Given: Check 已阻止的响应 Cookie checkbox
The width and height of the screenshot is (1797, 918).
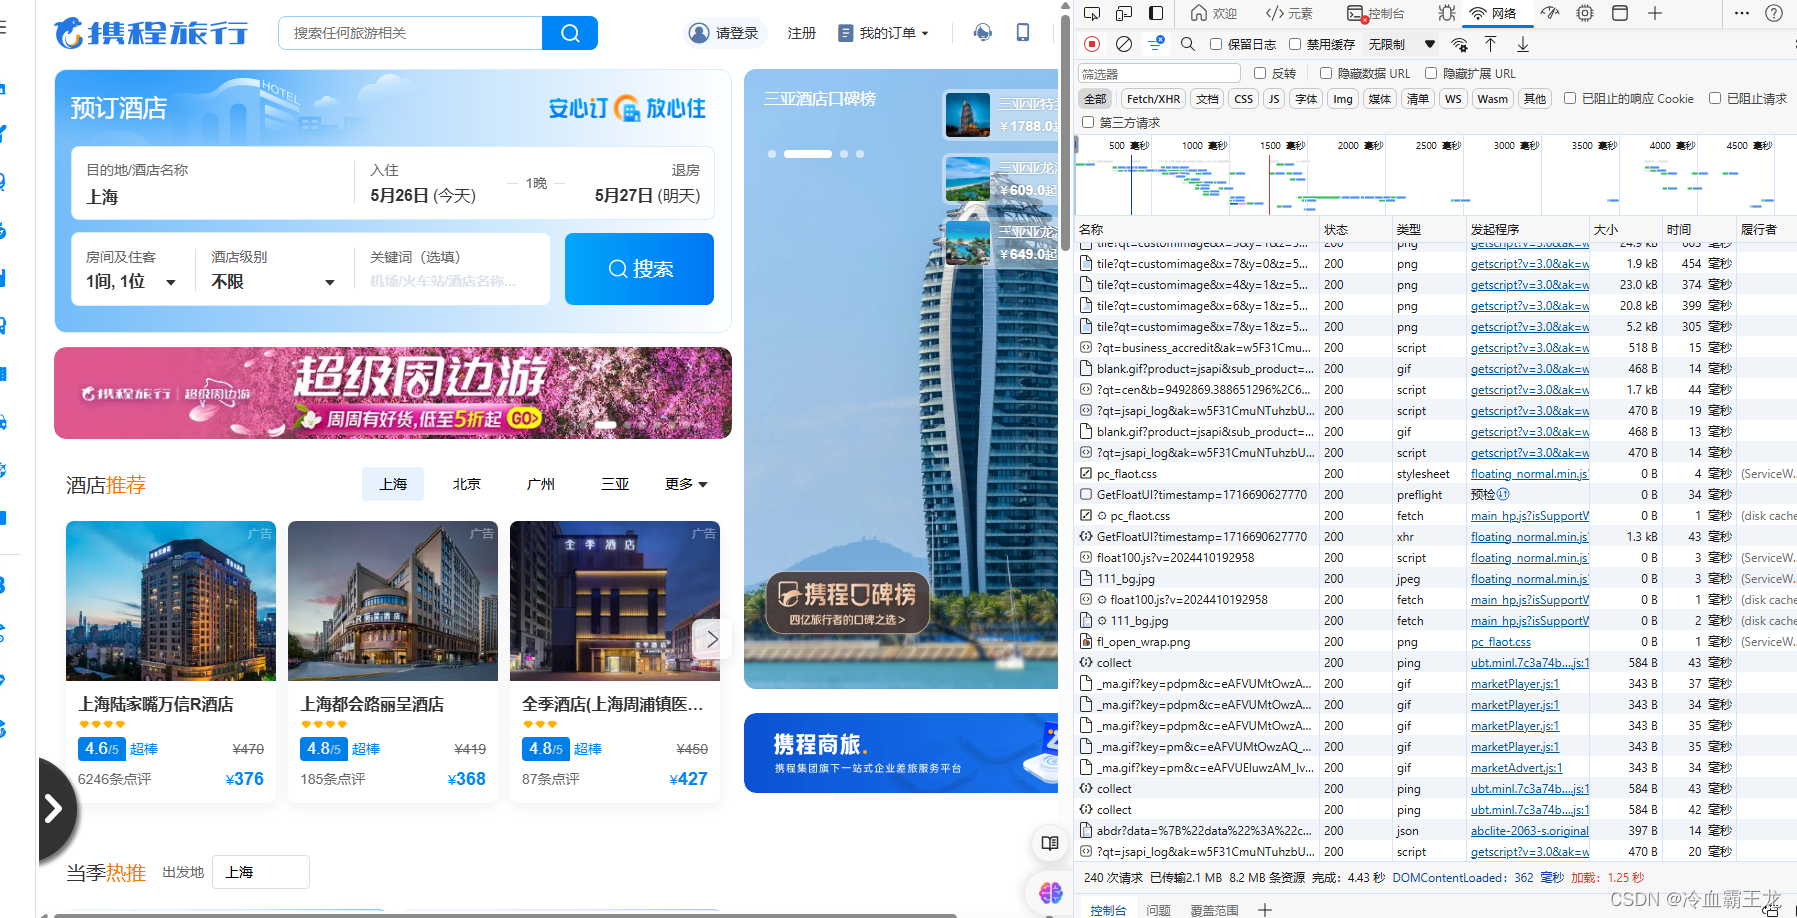Looking at the screenshot, I should (x=1570, y=98).
